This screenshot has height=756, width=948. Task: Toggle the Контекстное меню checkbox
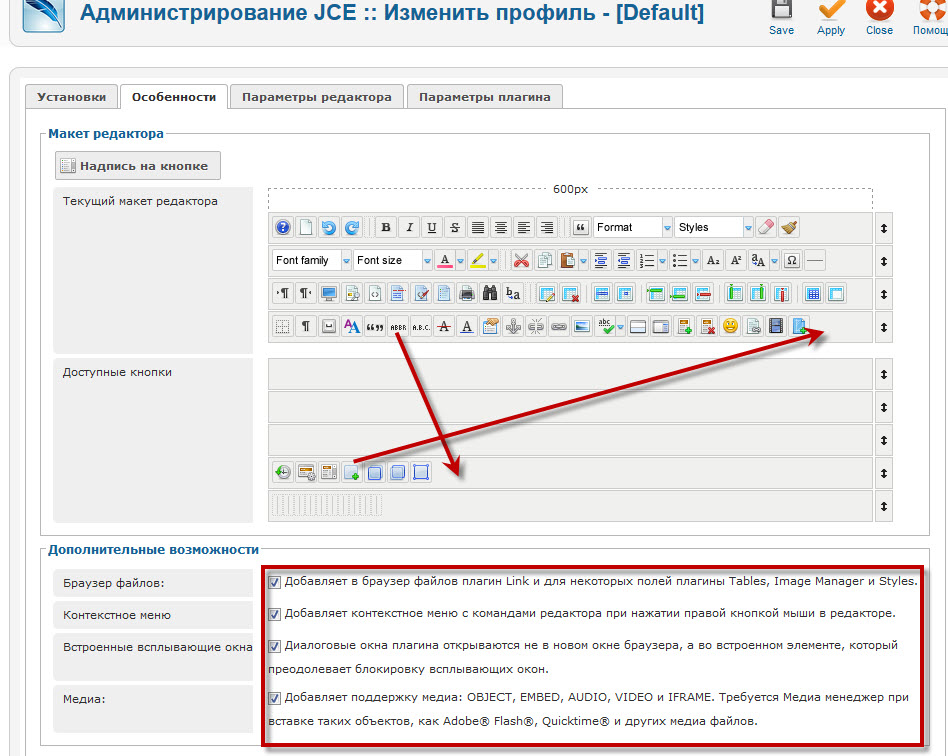(x=274, y=614)
